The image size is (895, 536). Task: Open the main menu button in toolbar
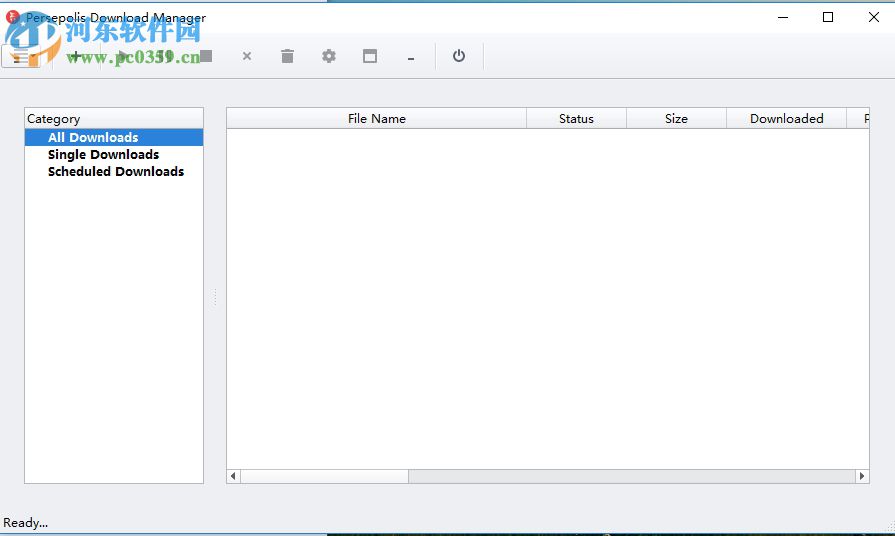(22, 56)
